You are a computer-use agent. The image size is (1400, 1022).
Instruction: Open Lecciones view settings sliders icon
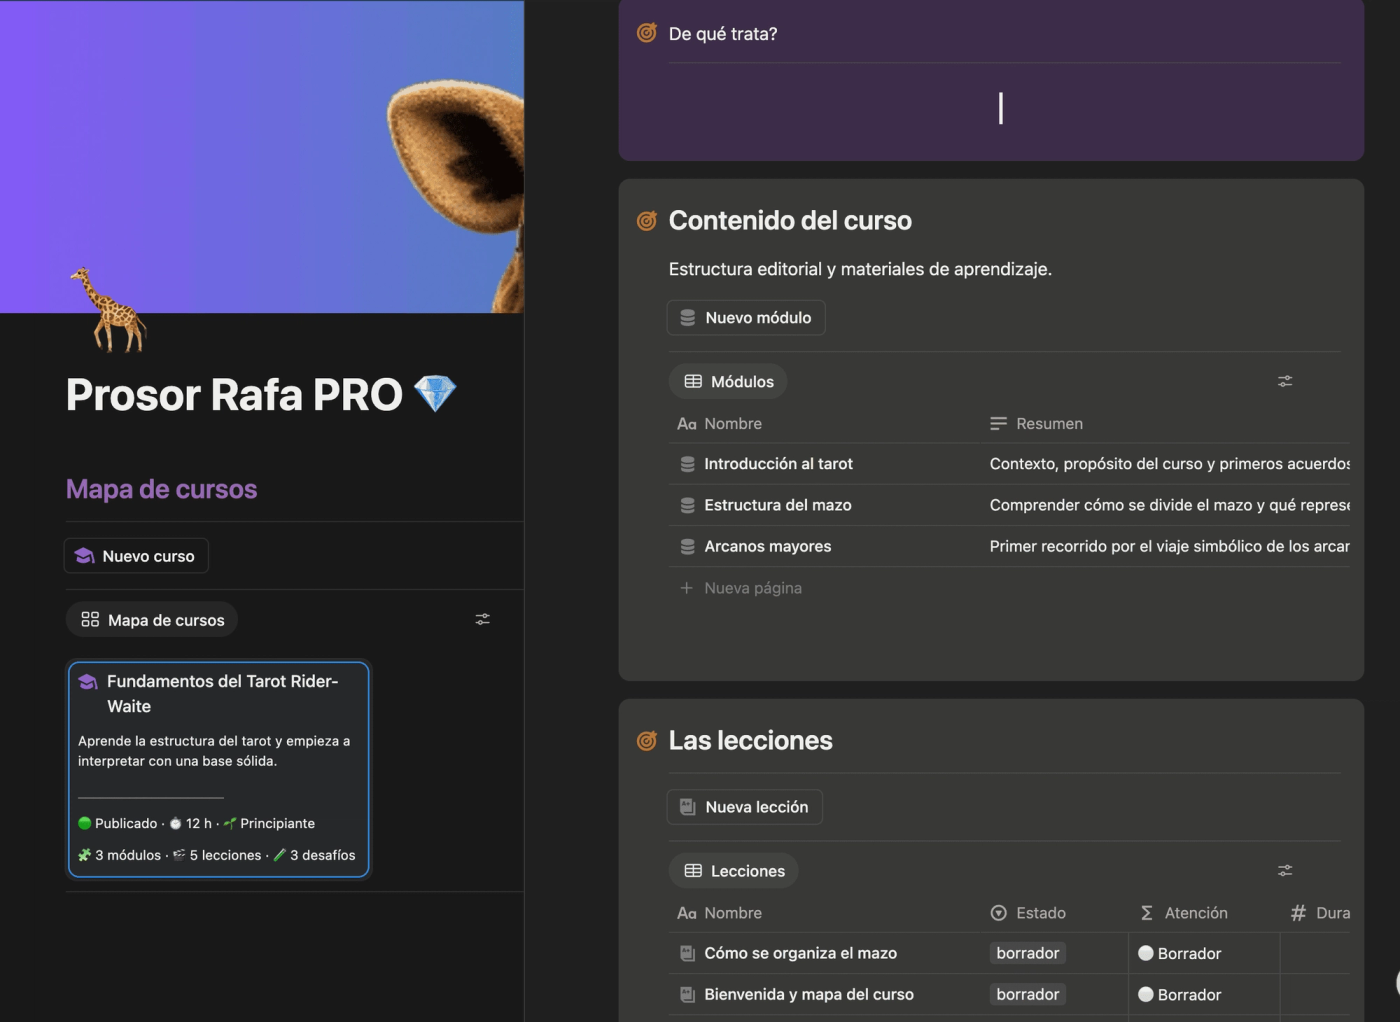pos(1285,871)
